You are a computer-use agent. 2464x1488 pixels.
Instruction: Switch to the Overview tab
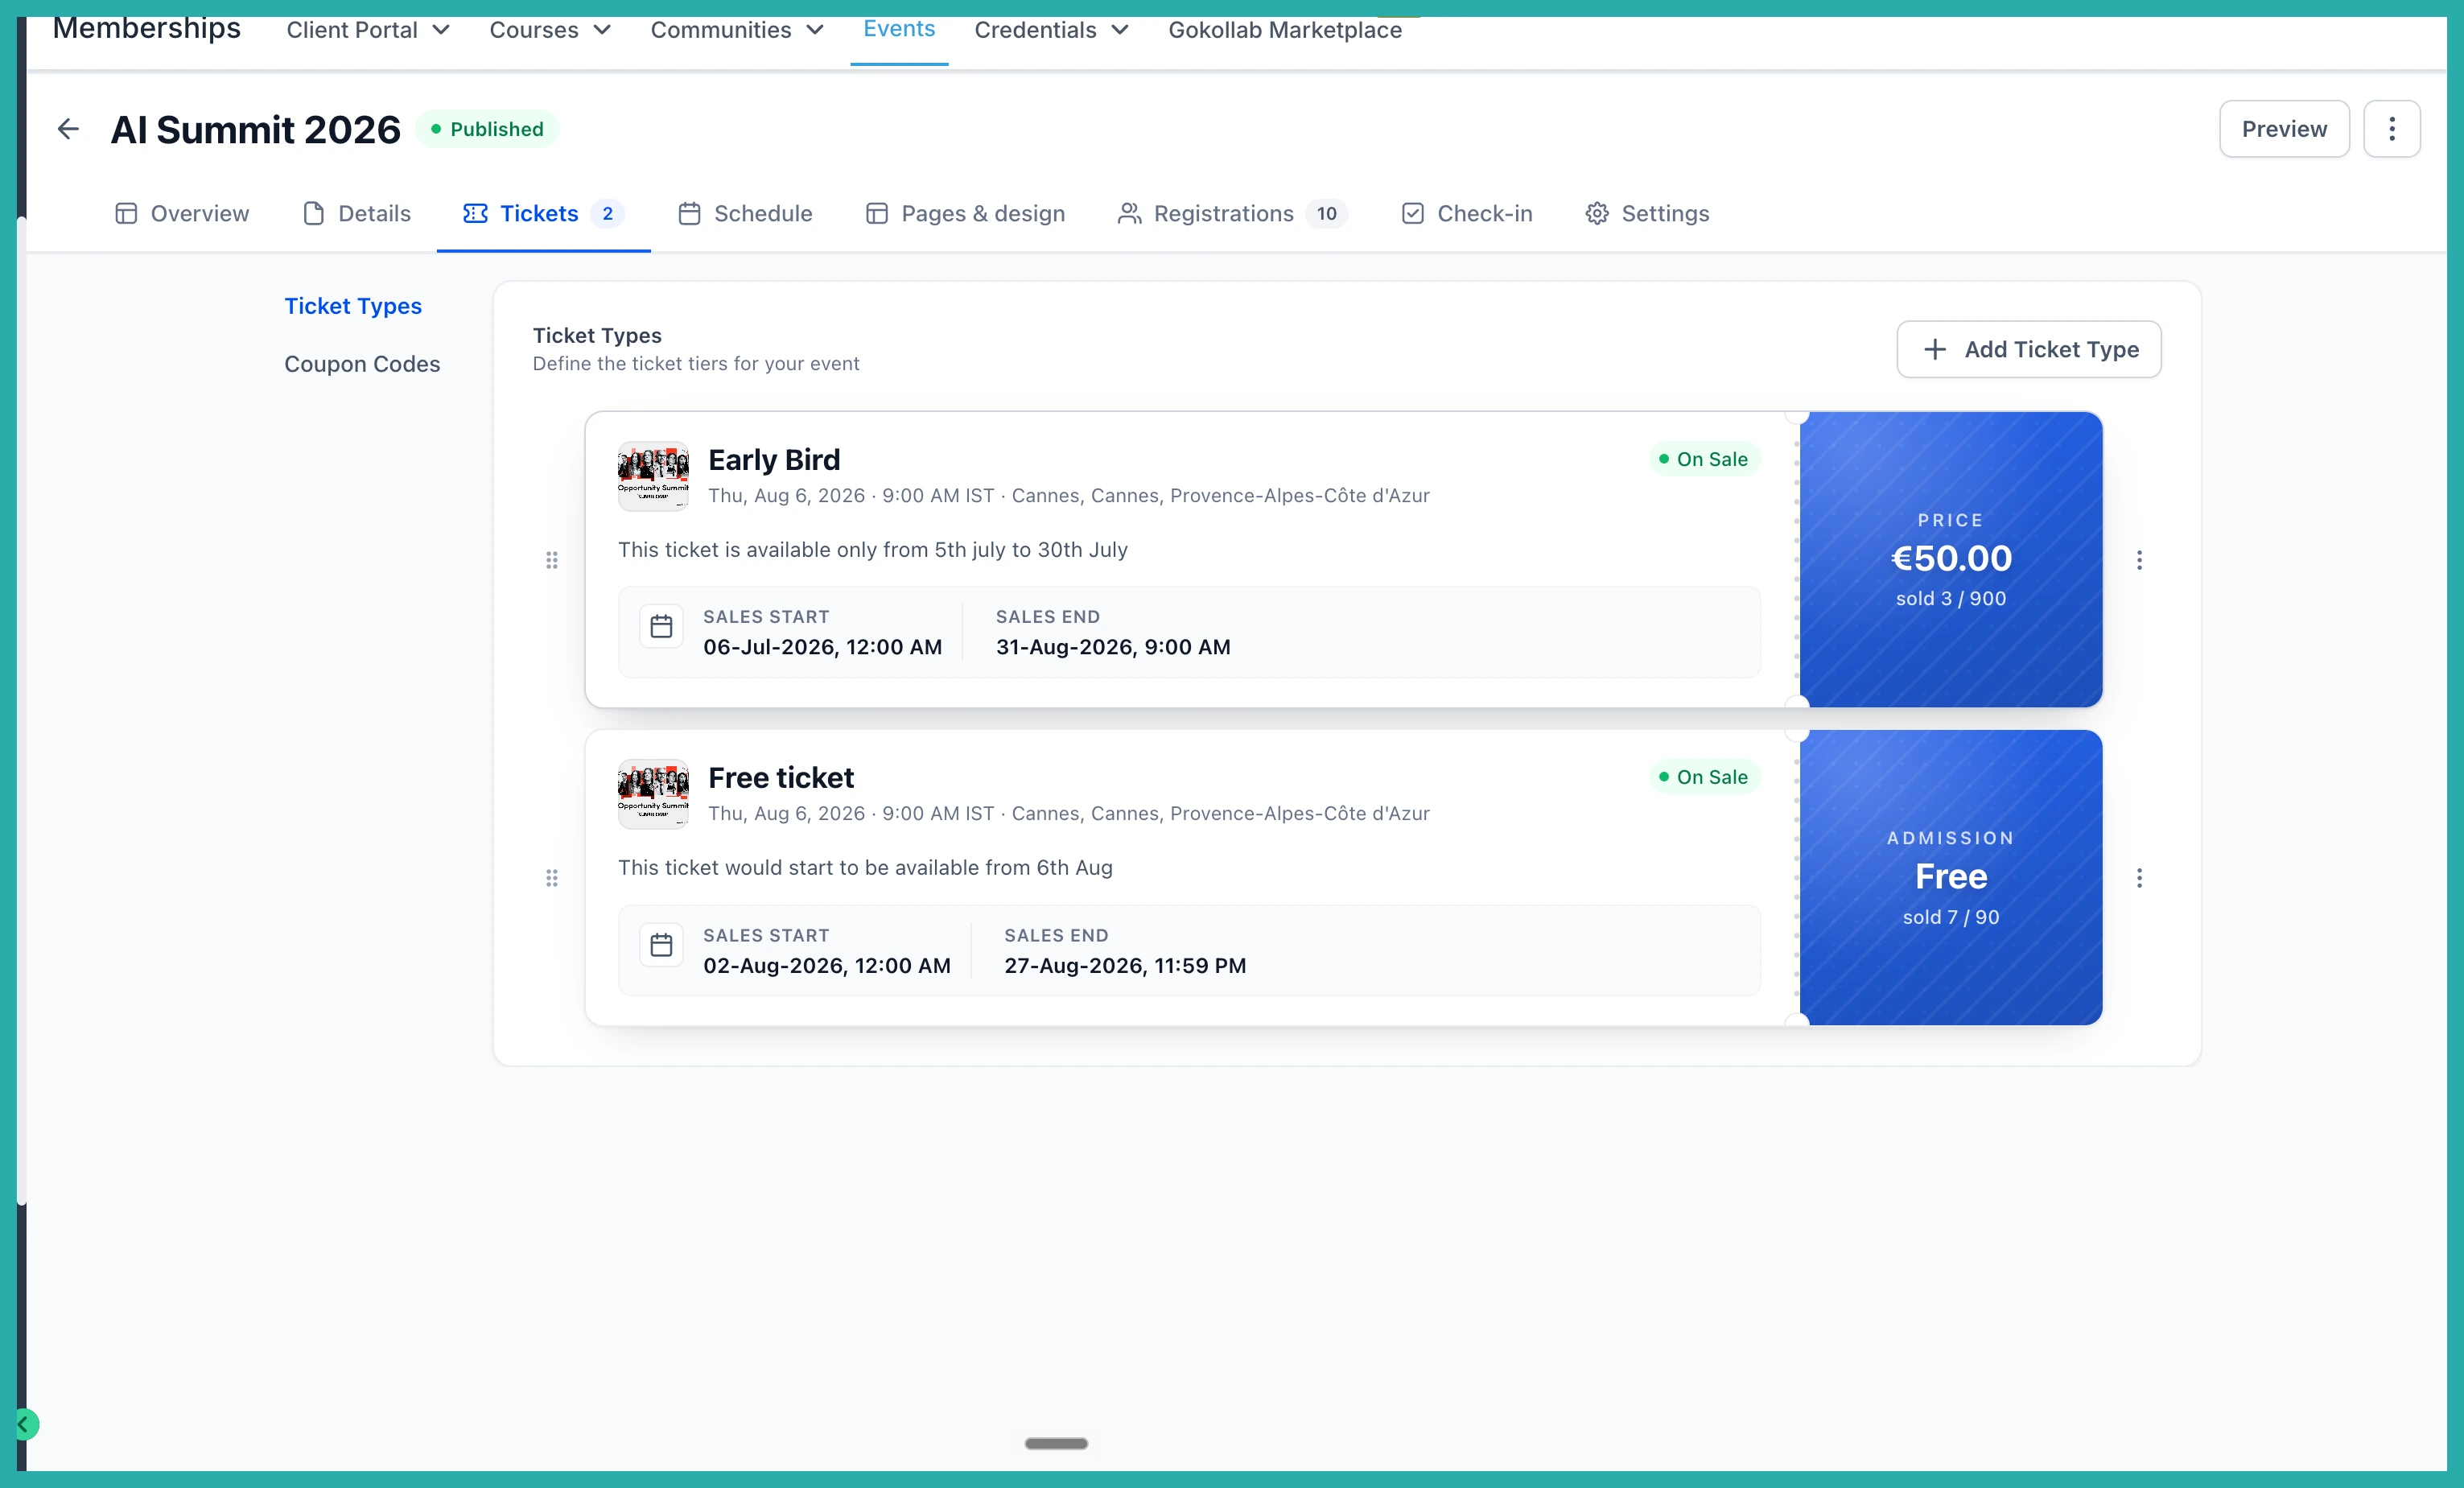(x=182, y=213)
